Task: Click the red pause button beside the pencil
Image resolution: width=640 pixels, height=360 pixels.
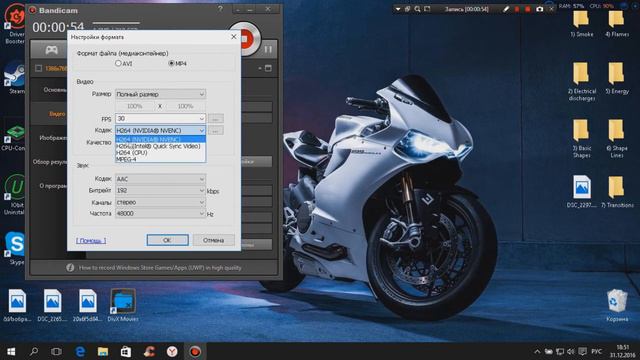Action: tap(517, 9)
